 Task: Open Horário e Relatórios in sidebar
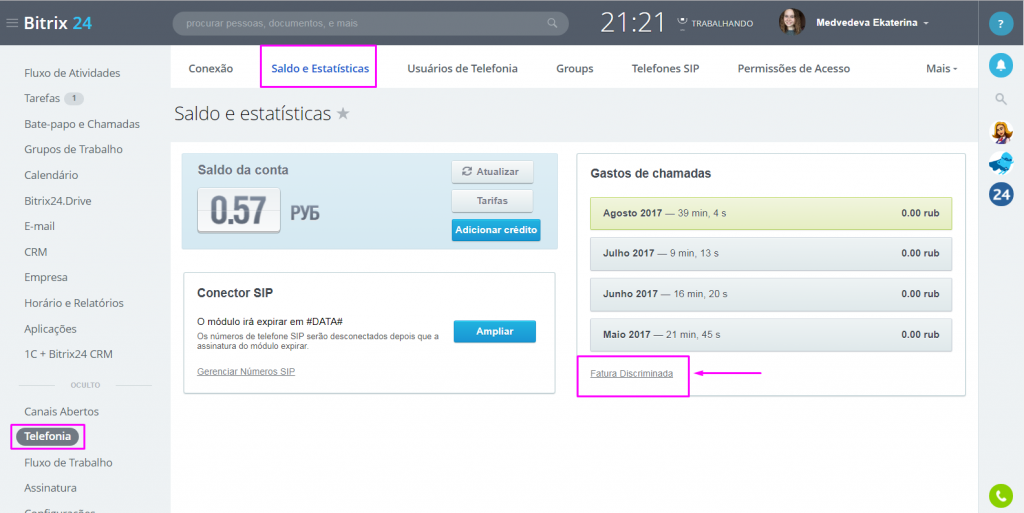(74, 303)
